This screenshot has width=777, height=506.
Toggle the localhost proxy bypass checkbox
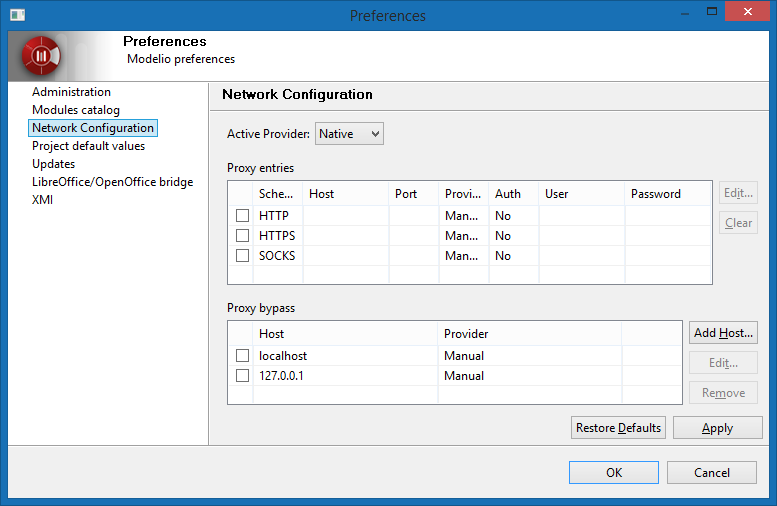(243, 356)
